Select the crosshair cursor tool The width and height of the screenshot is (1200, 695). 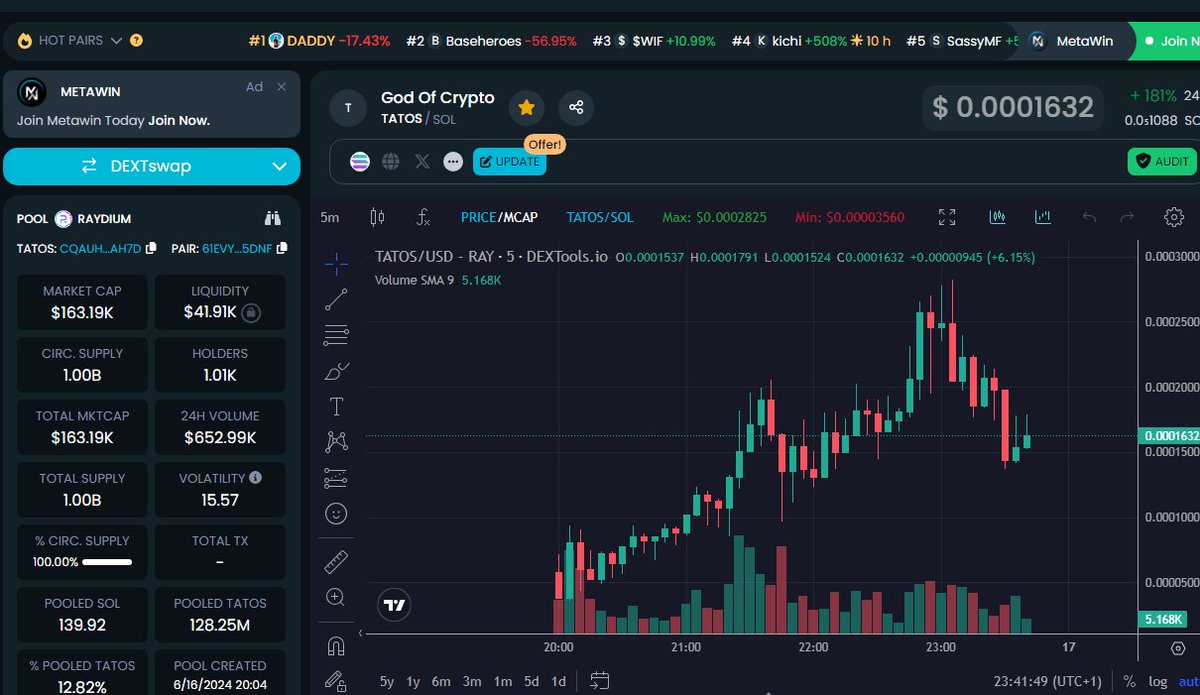tap(337, 263)
